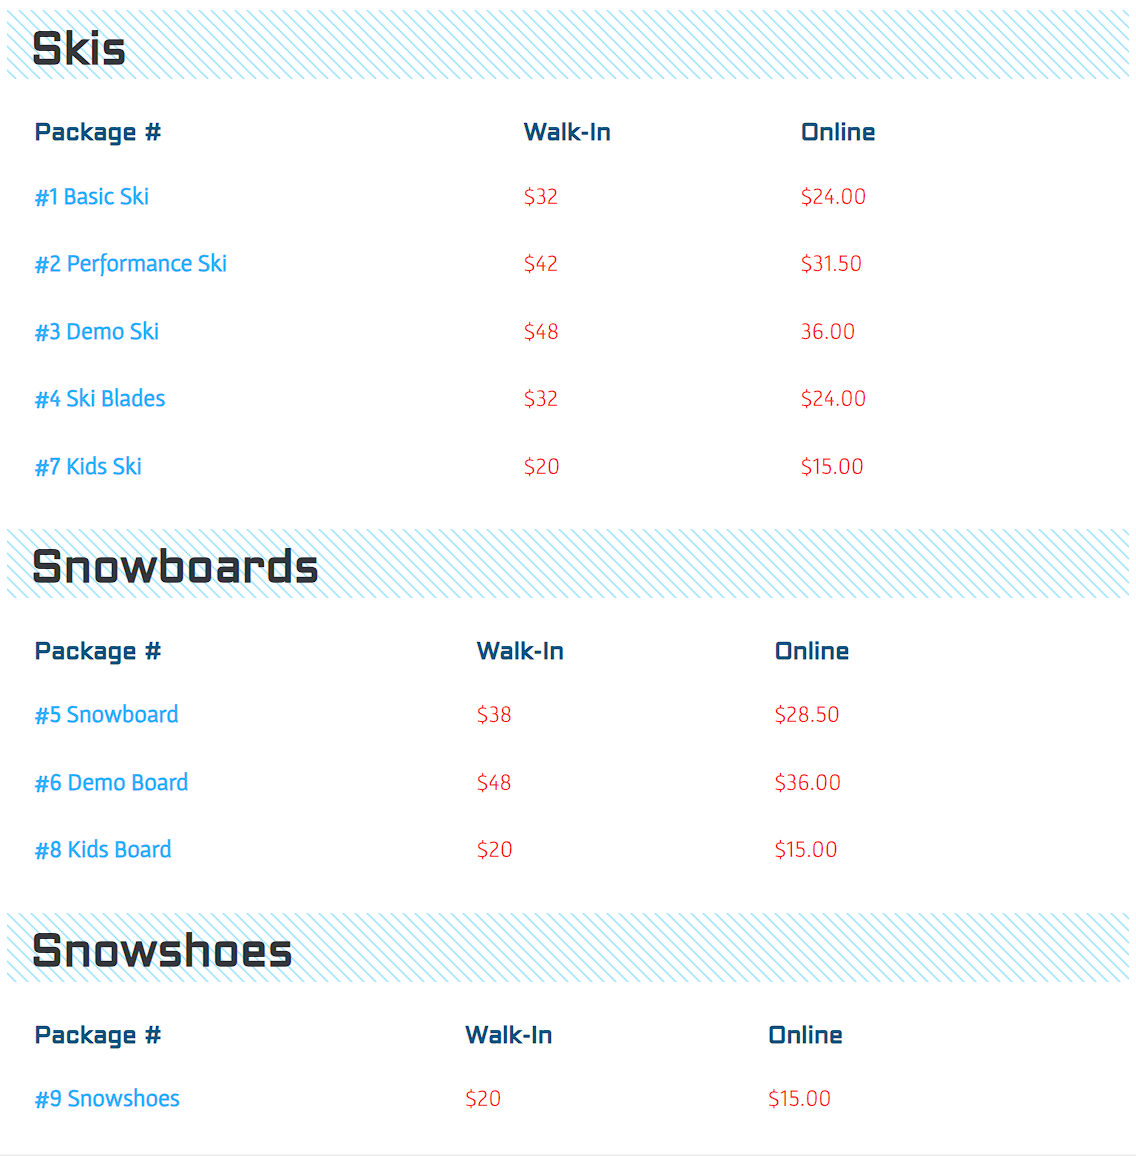Click the $31.50 online price for Performance Ski
Image resolution: width=1136 pixels, height=1156 pixels.
(831, 264)
